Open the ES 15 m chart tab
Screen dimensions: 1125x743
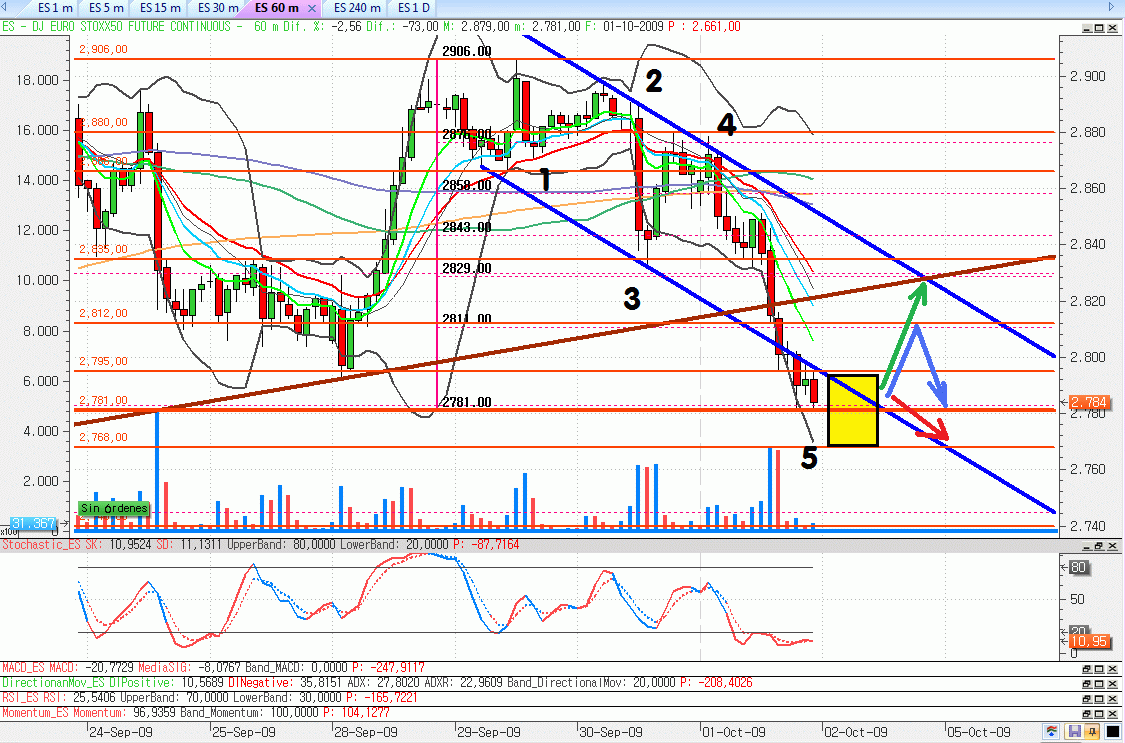(x=159, y=9)
